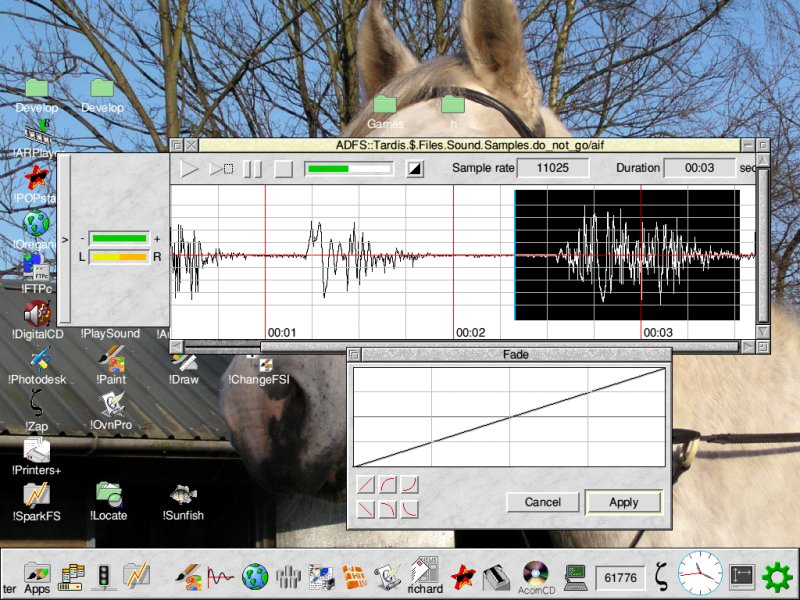The image size is (800, 600).
Task: Adjust the L/R balance slider
Action: tap(119, 257)
